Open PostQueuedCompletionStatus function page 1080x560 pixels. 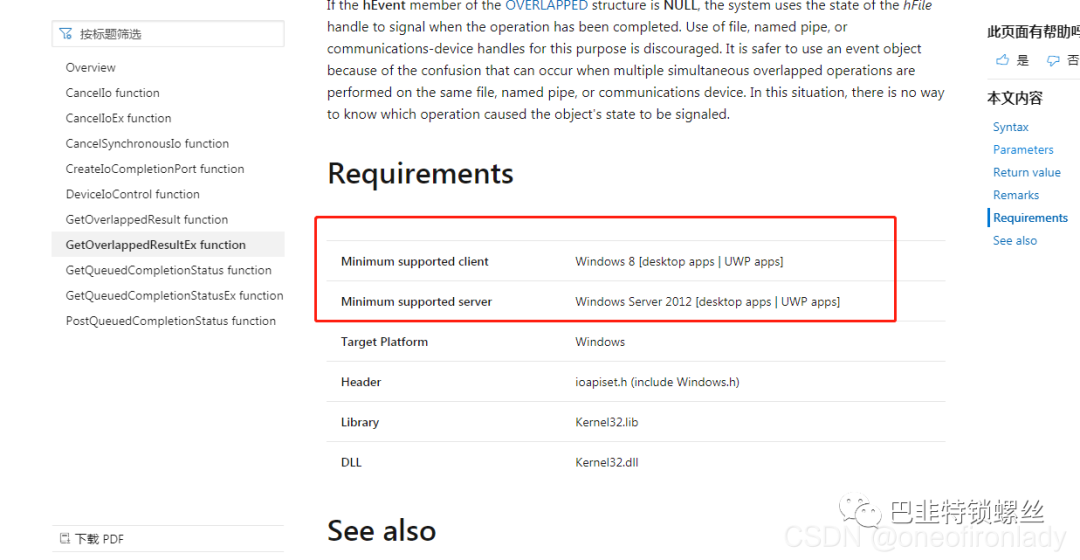(x=171, y=321)
